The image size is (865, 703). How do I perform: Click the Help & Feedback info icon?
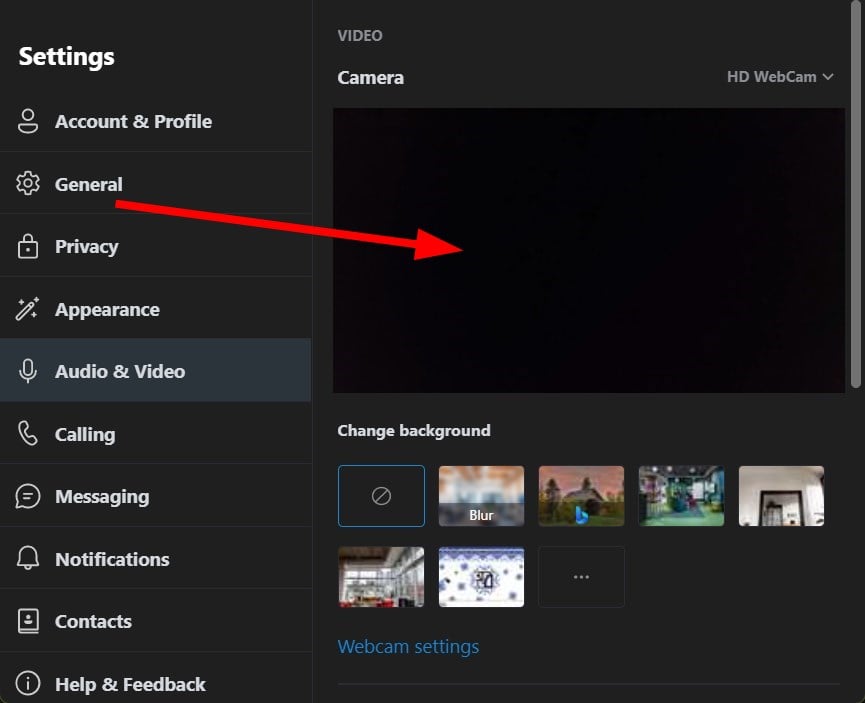pyautogui.click(x=28, y=684)
